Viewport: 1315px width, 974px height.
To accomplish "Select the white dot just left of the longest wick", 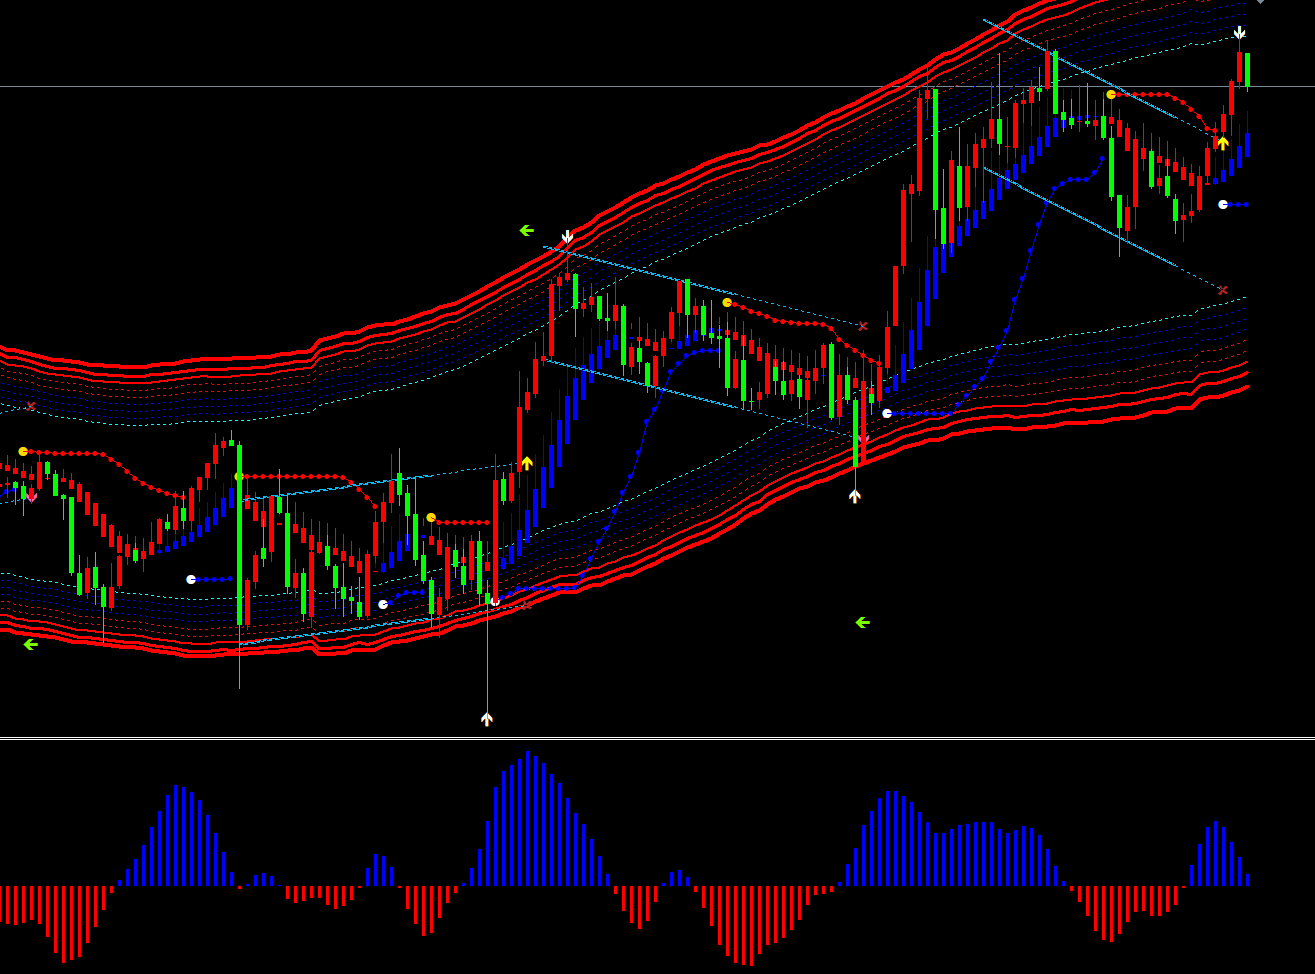I will point(383,604).
